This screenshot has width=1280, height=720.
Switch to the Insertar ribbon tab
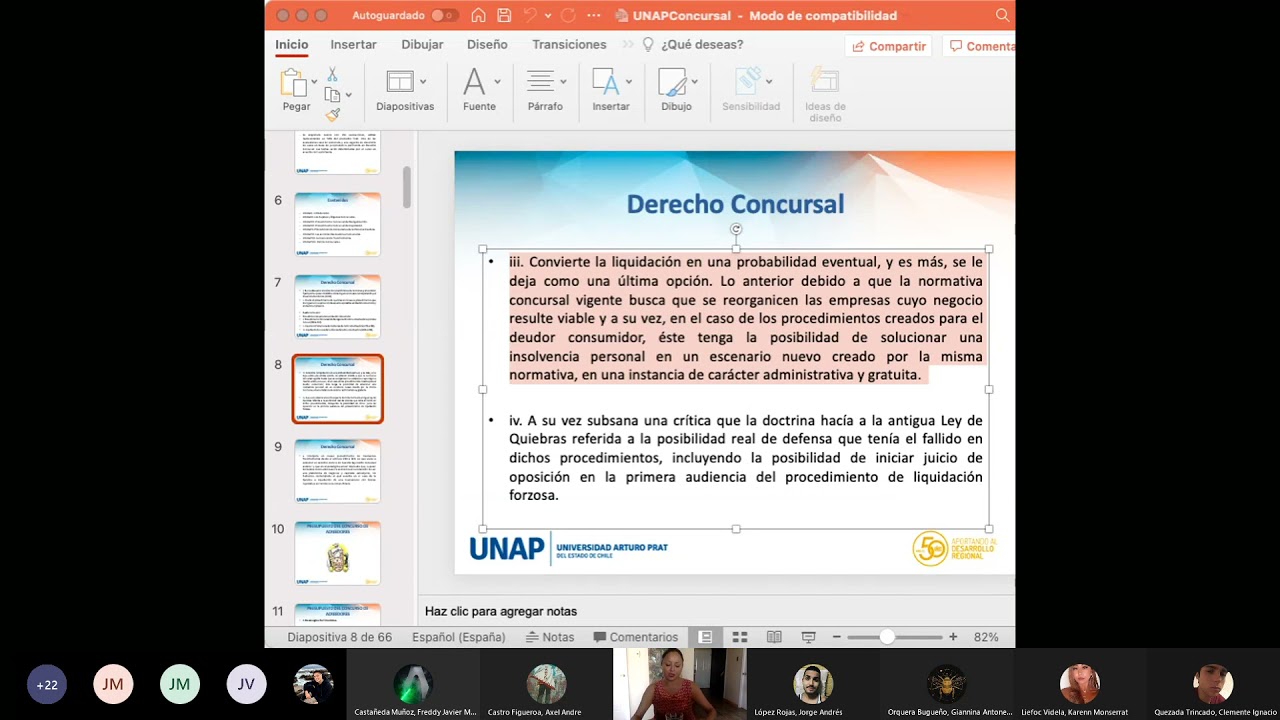[353, 45]
